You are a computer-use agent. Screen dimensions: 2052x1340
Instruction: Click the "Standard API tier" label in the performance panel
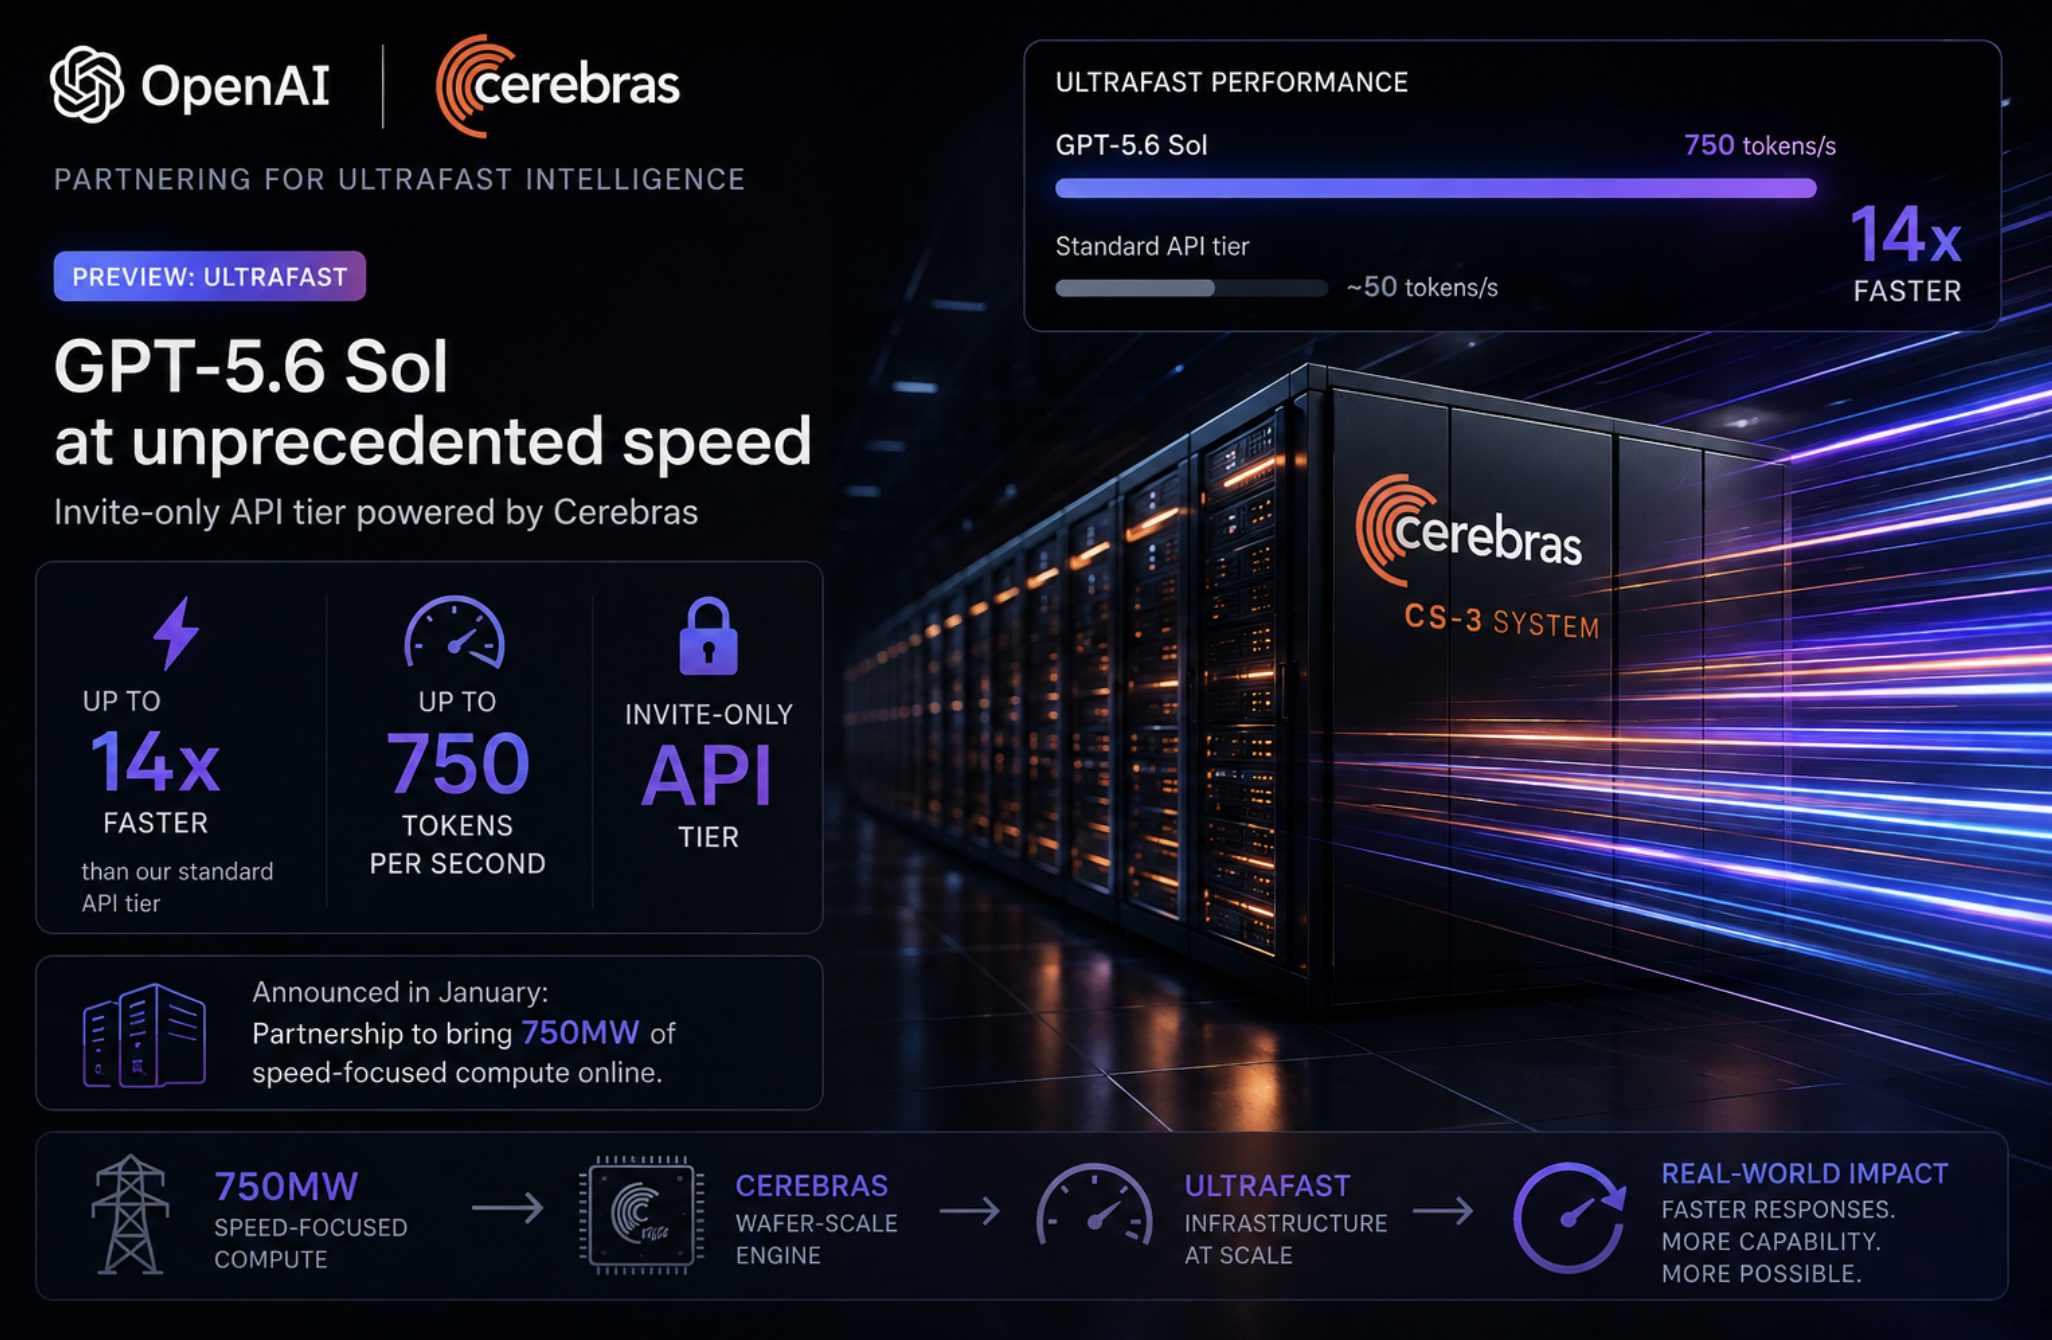tap(1152, 246)
